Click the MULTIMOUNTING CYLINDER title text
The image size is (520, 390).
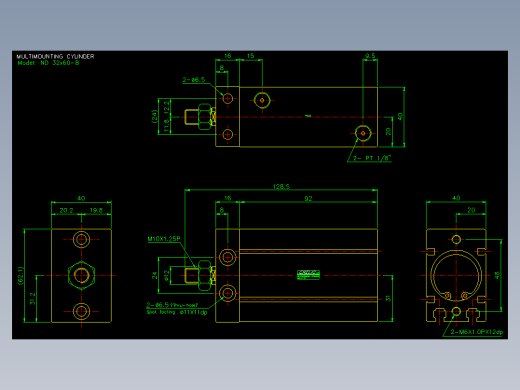click(55, 56)
